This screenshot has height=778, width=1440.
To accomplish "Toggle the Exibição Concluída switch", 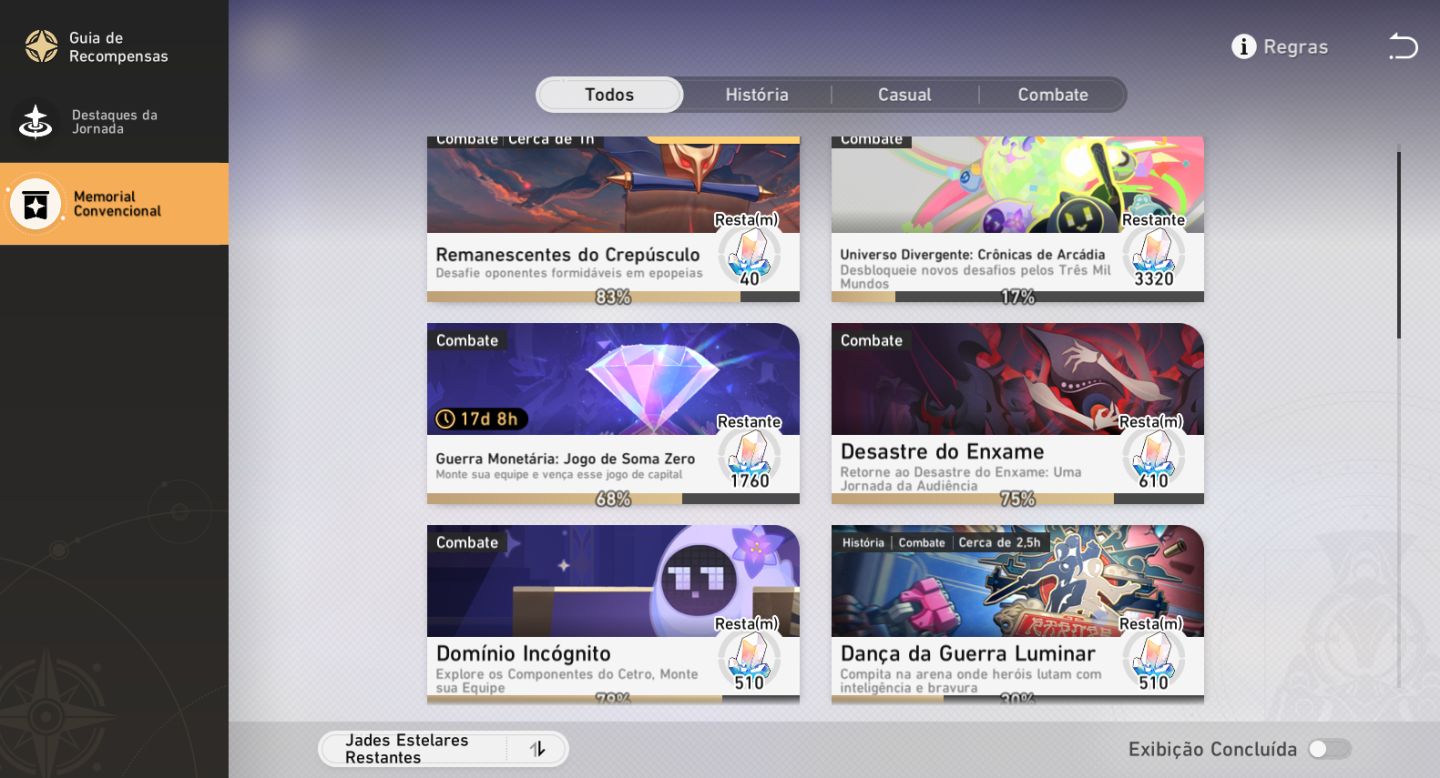I will tap(1329, 749).
